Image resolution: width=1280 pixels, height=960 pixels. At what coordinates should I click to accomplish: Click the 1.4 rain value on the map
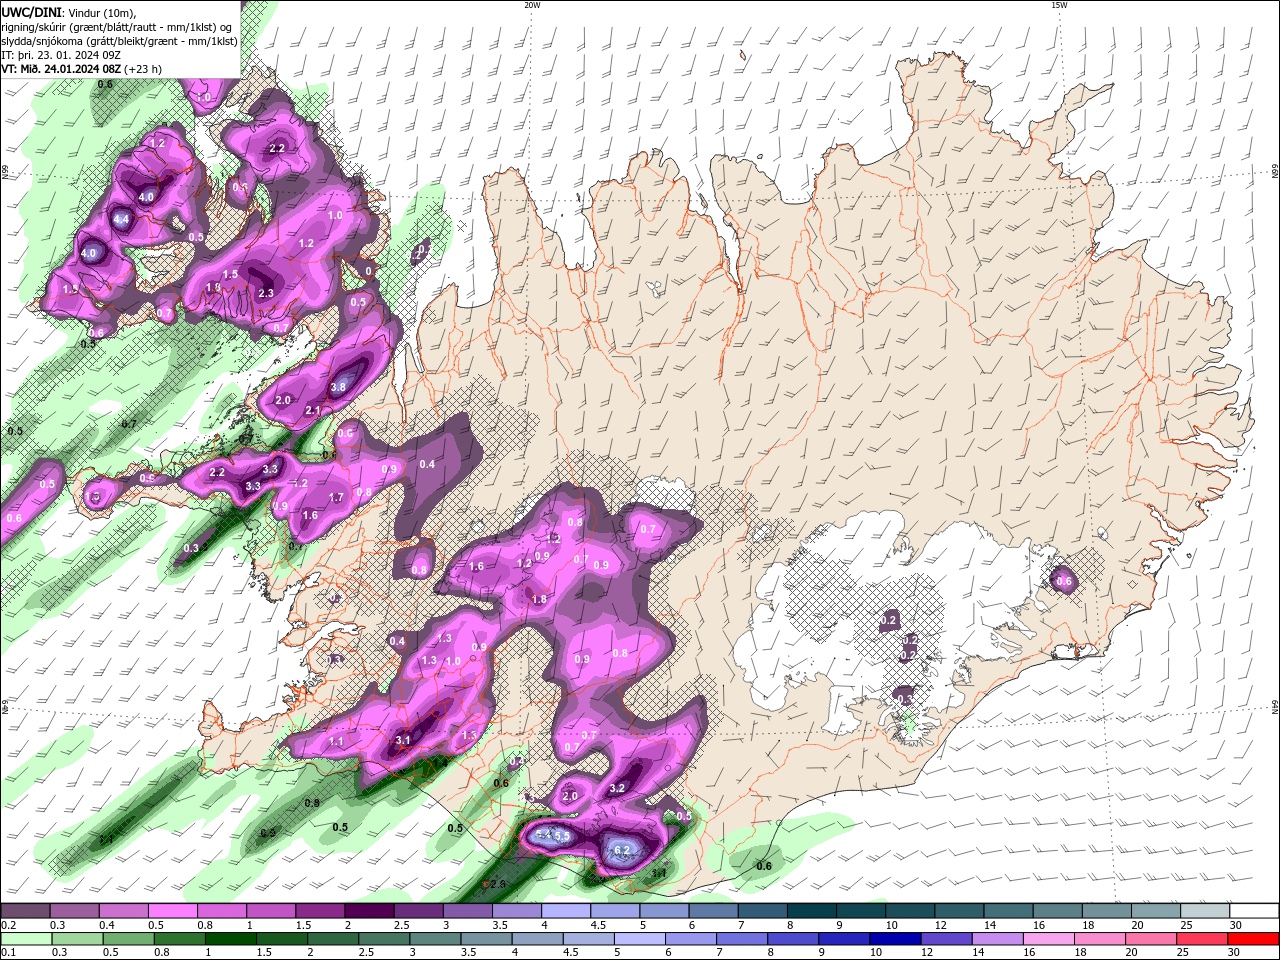click(440, 763)
